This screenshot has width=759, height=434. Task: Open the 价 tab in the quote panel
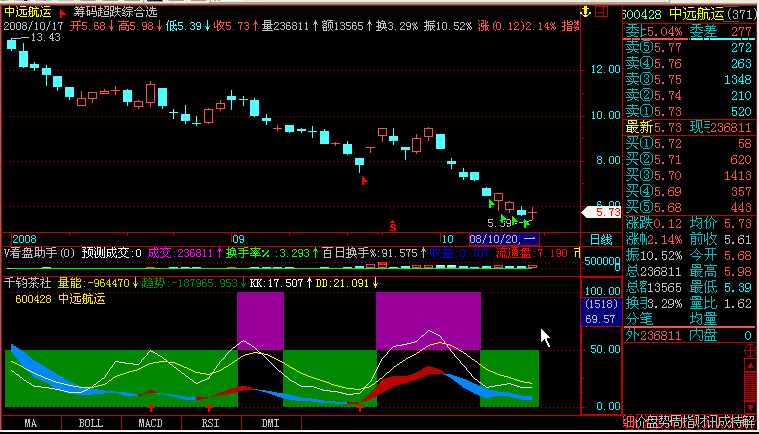click(640, 422)
